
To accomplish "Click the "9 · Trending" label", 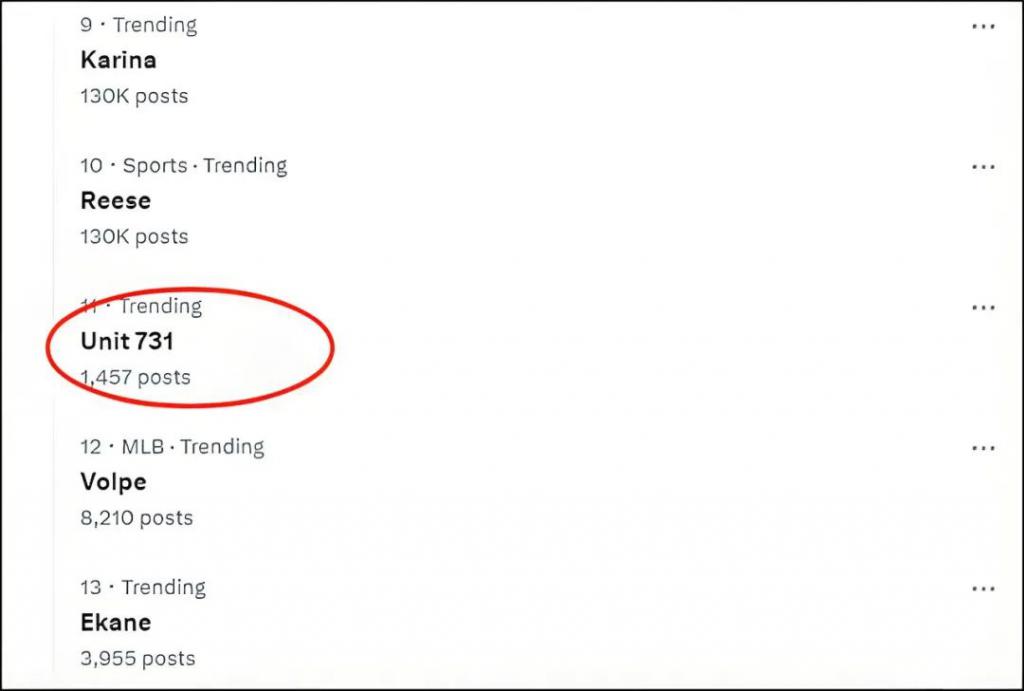I will click(138, 25).
